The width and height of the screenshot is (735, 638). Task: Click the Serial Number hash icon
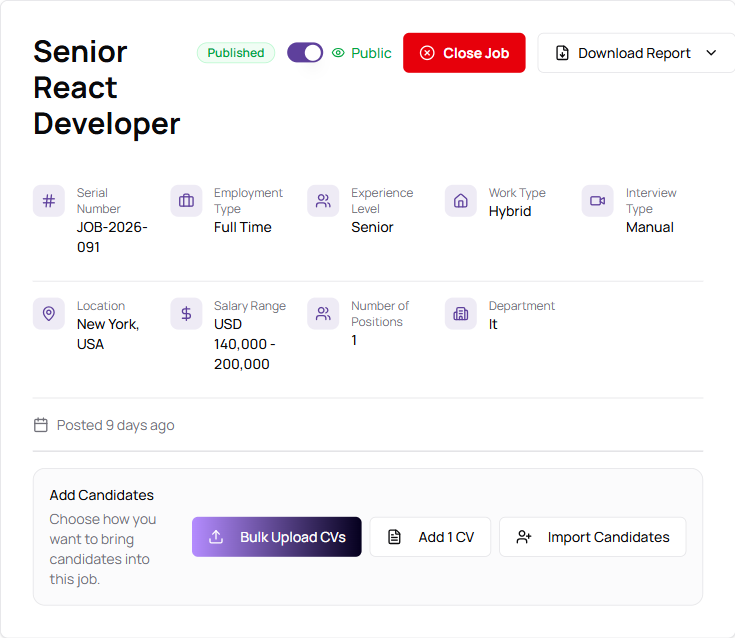point(49,201)
